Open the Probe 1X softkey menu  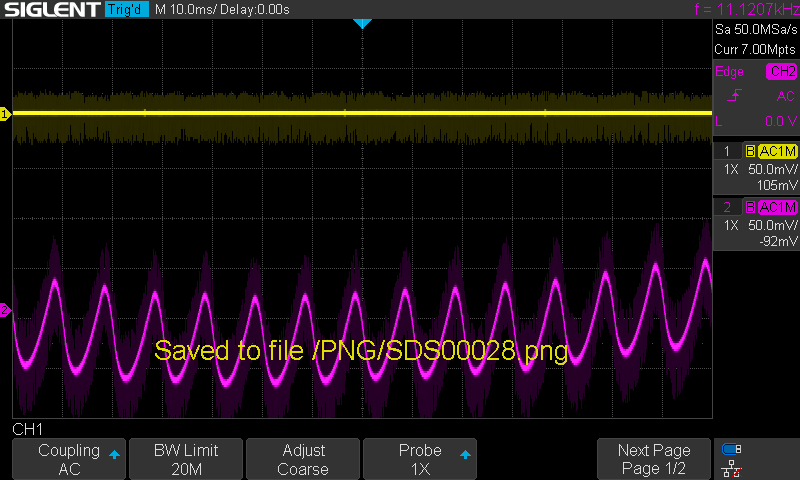click(420, 459)
